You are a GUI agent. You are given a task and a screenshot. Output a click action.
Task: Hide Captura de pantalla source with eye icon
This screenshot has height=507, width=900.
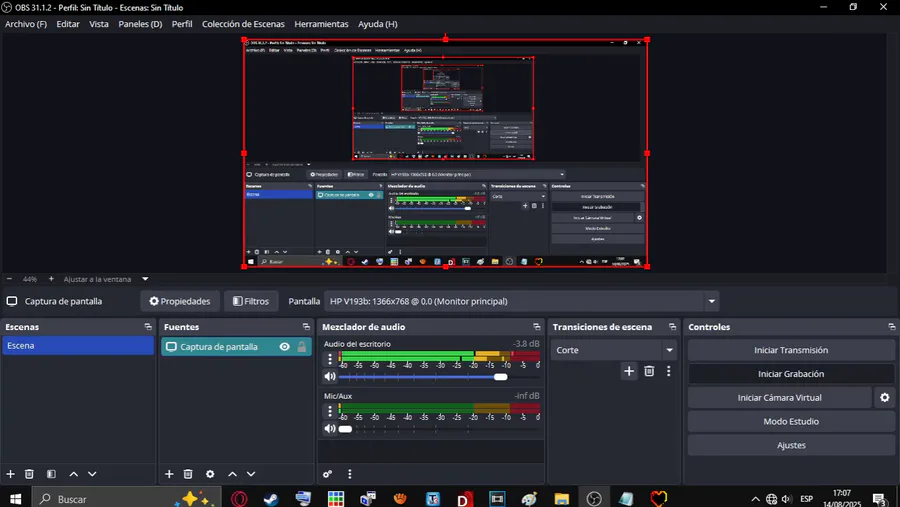(x=284, y=347)
